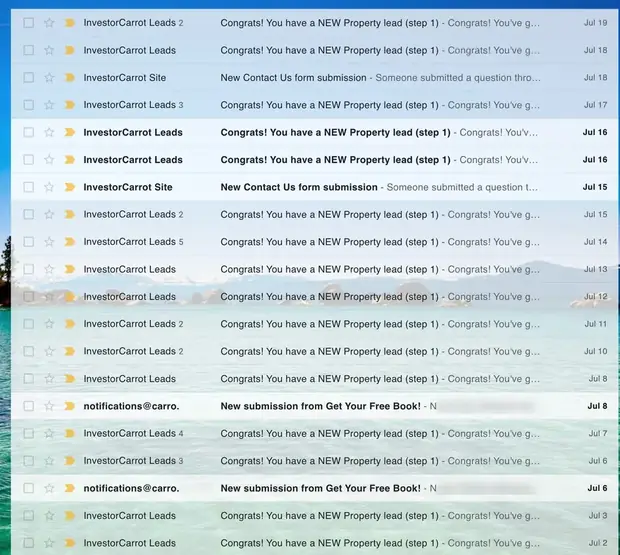Star the Jul 12 InvestorCarrot Leads email
The height and width of the screenshot is (555, 620).
coord(49,296)
